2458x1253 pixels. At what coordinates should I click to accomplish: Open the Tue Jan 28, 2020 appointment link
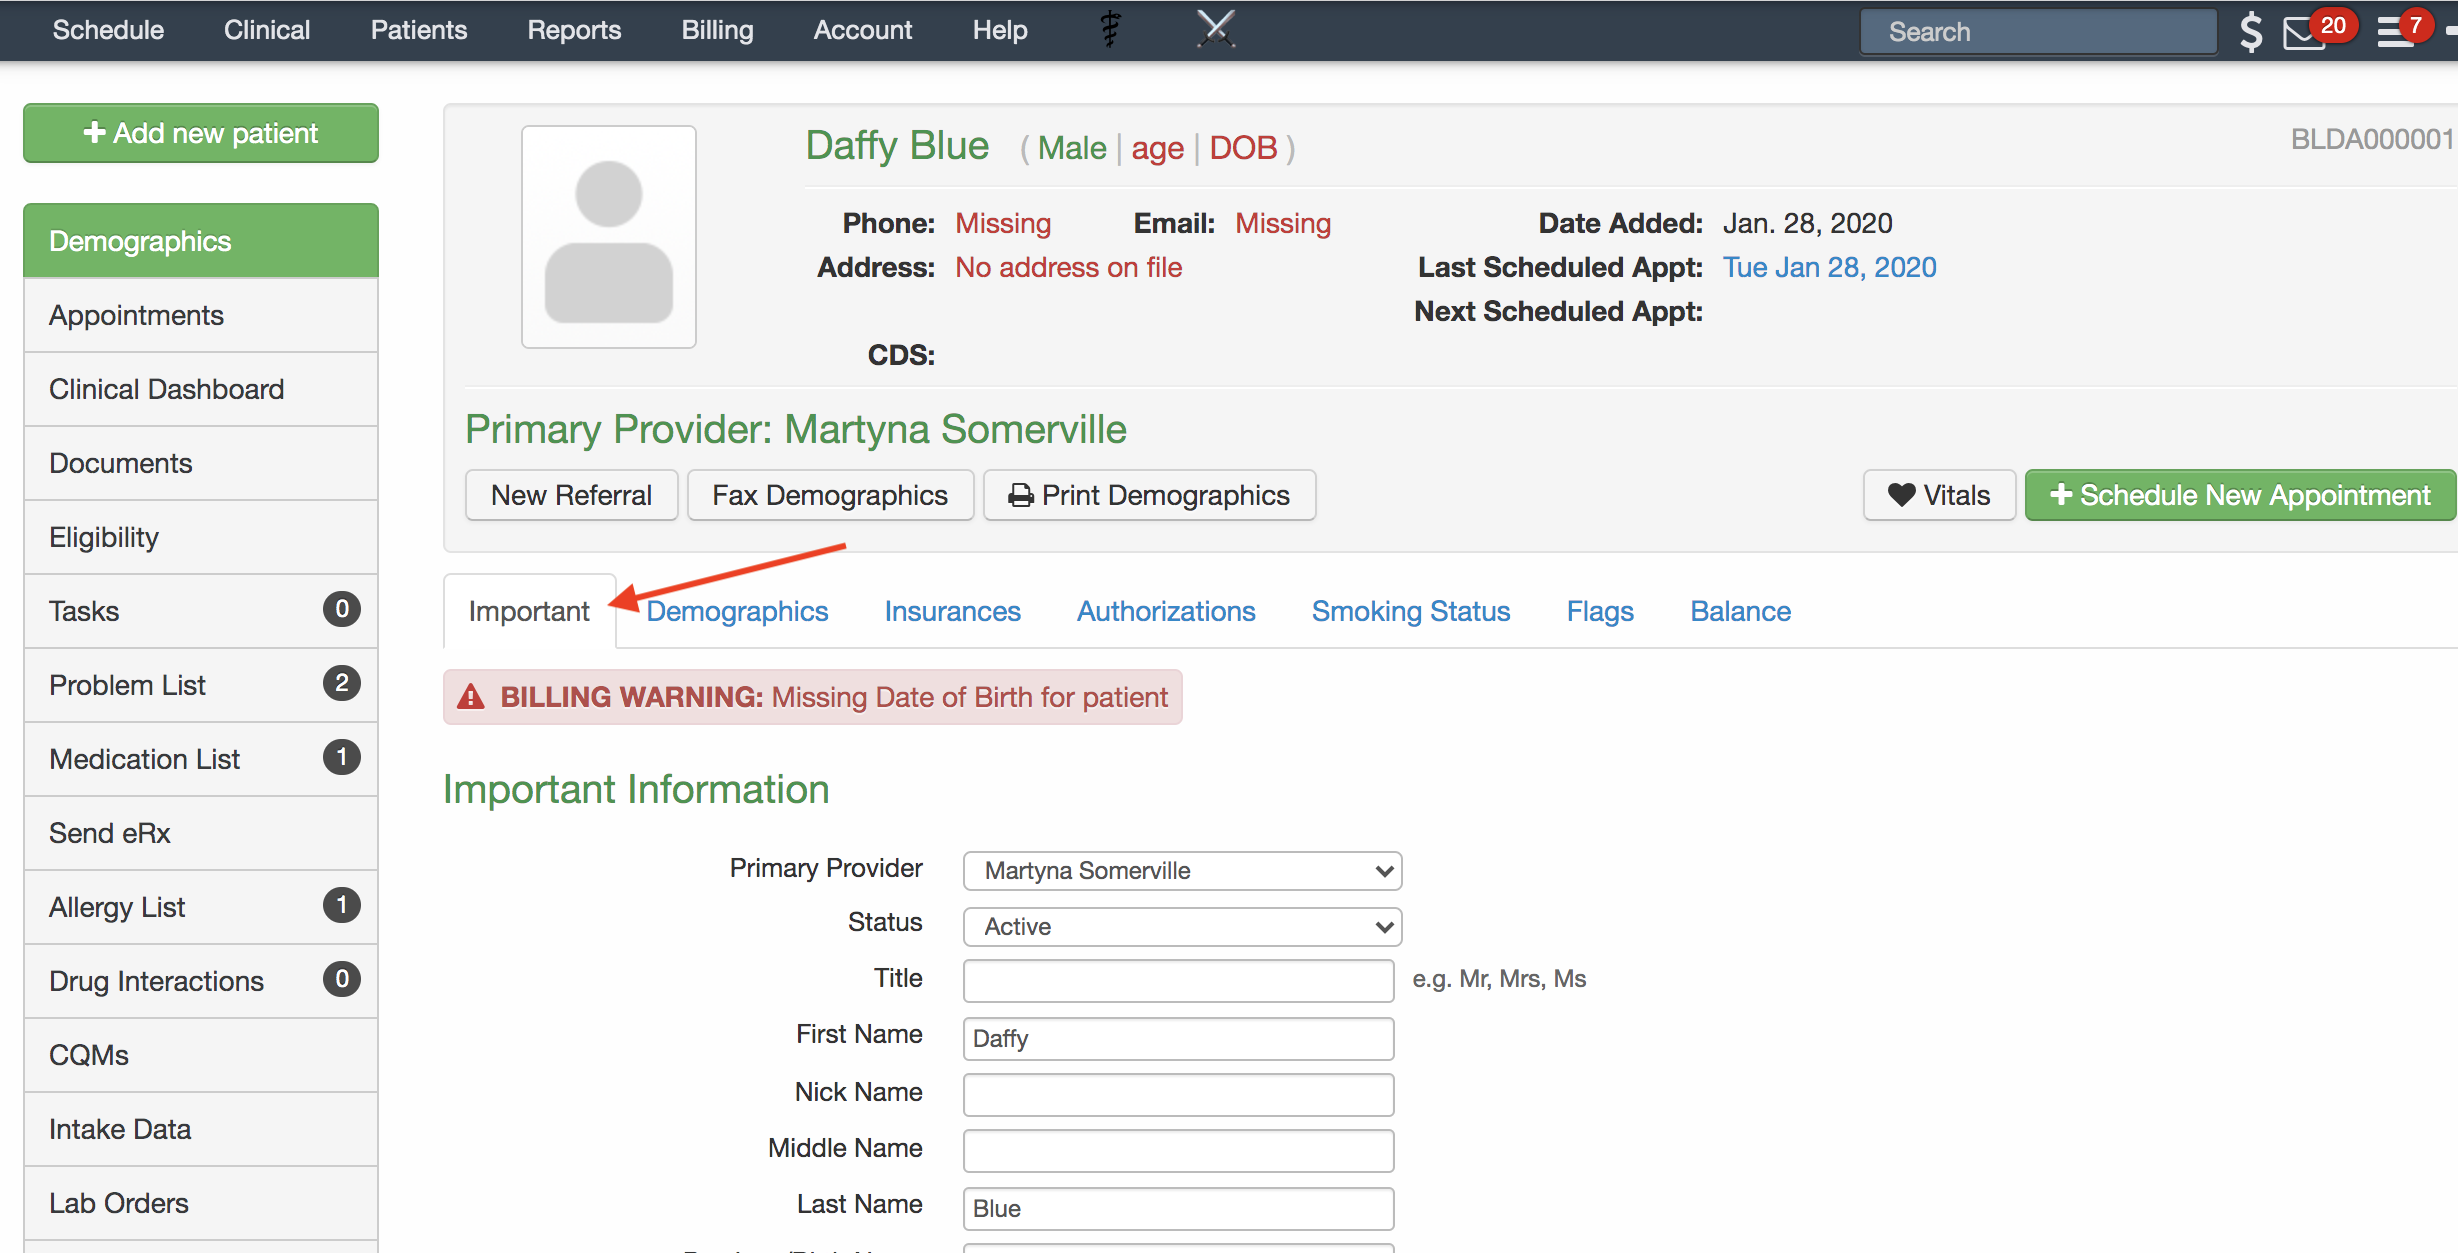pyautogui.click(x=1829, y=267)
